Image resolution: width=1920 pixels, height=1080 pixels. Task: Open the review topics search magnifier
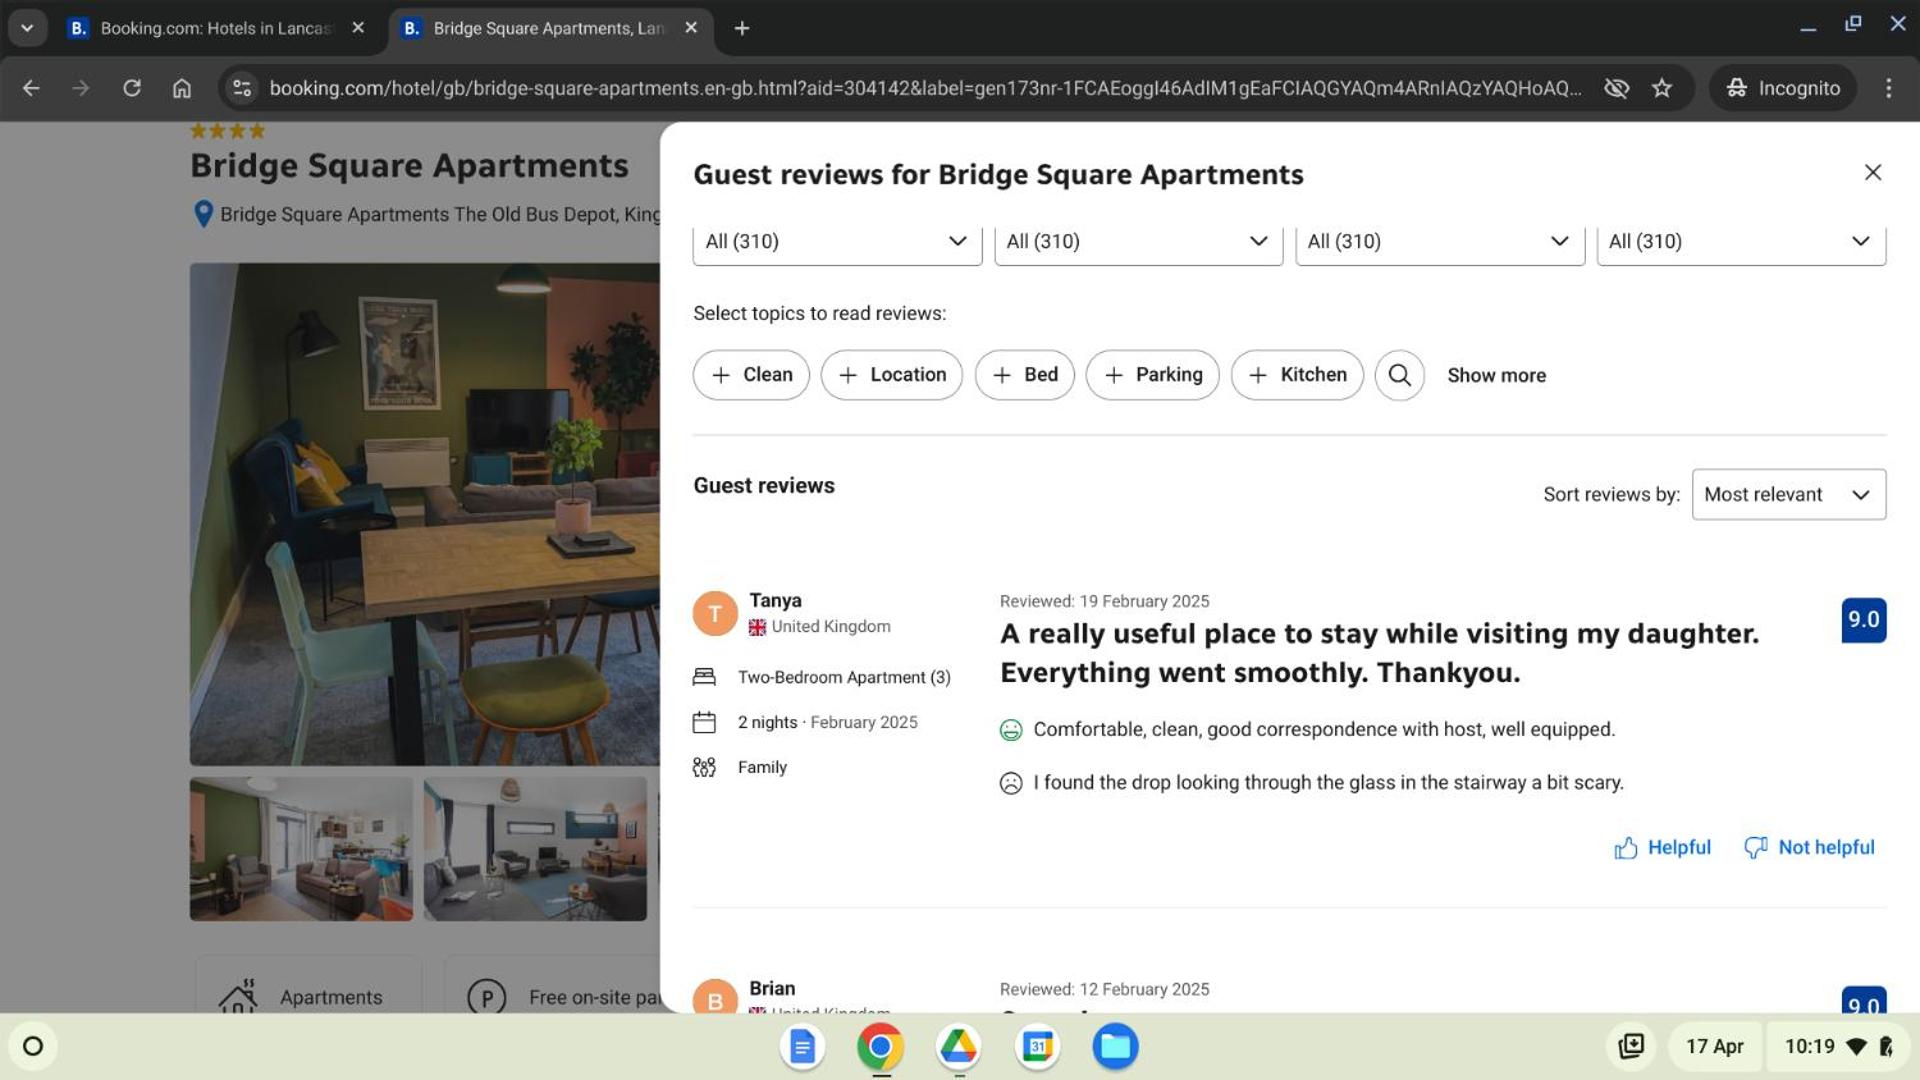(x=1399, y=375)
